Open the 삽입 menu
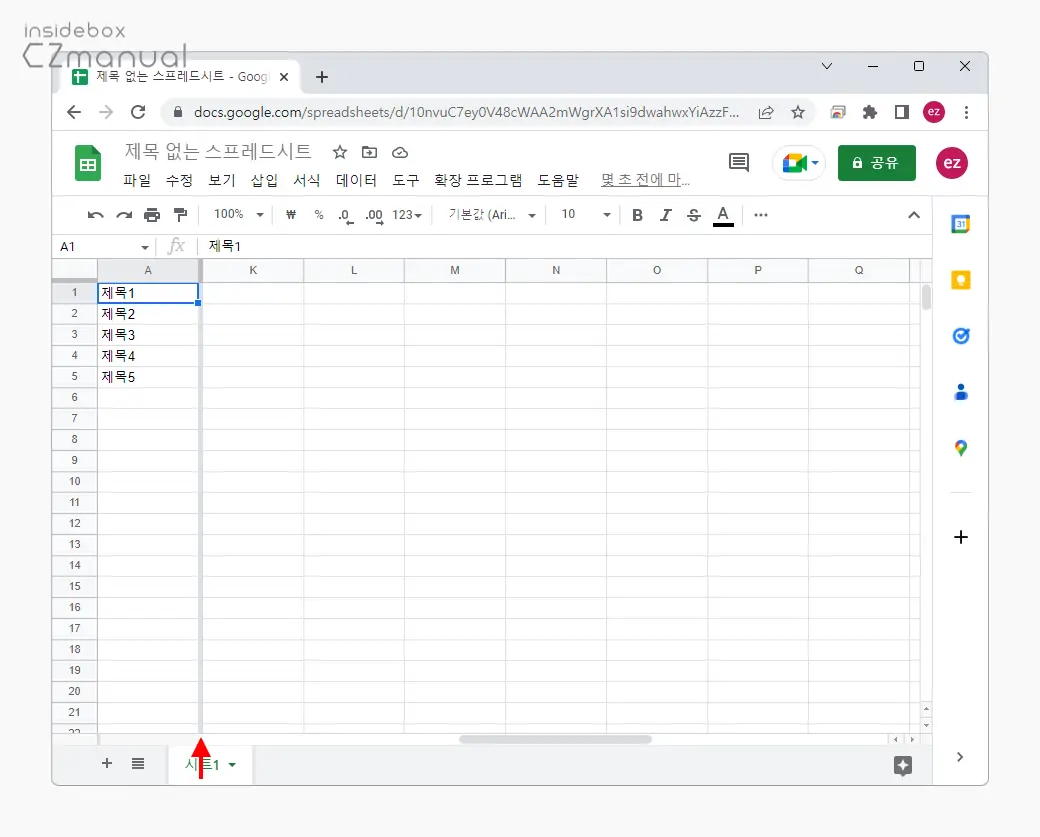This screenshot has height=837, width=1040. click(x=264, y=181)
